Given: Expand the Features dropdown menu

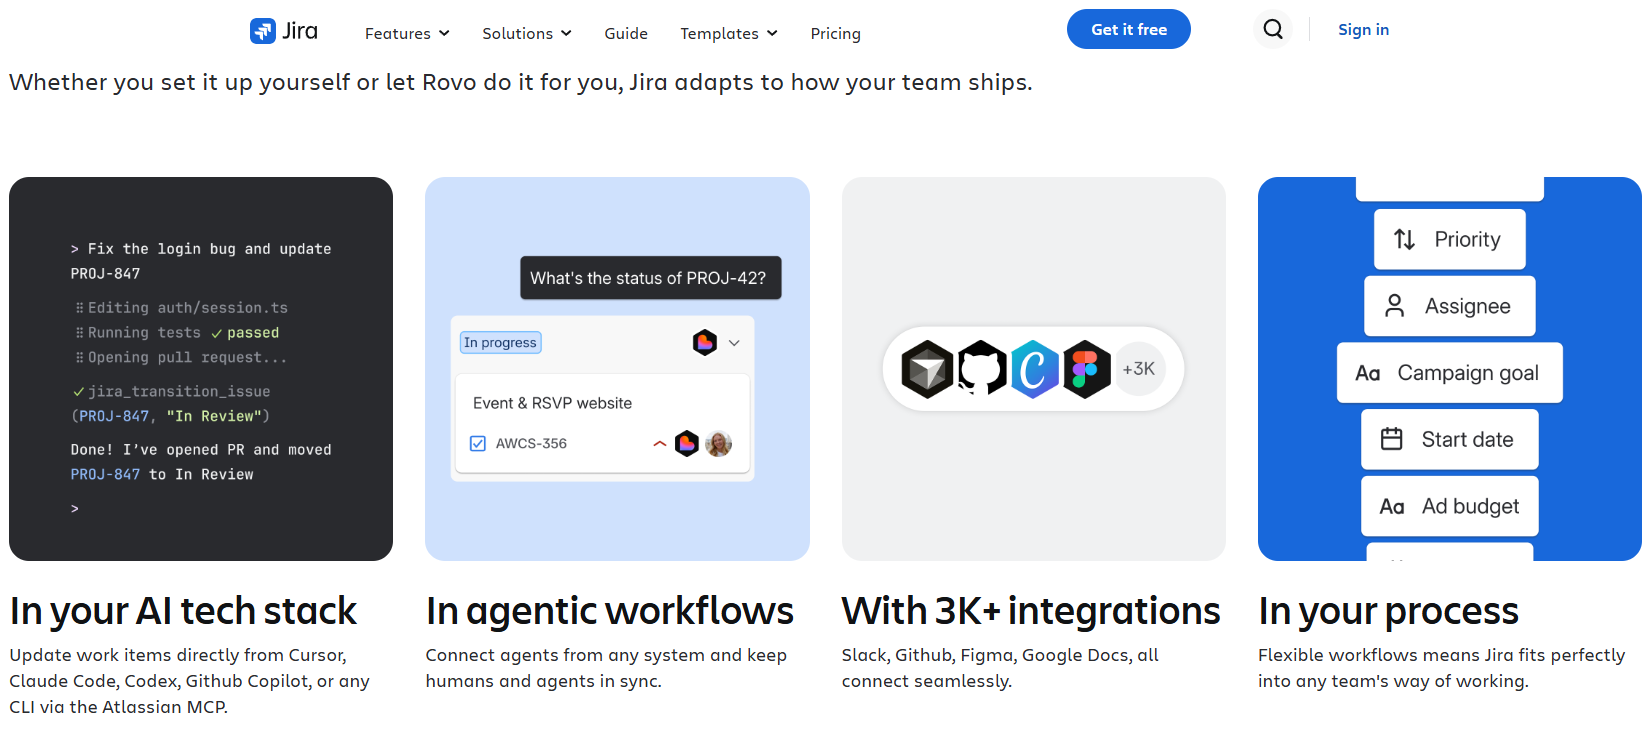Looking at the screenshot, I should (407, 33).
